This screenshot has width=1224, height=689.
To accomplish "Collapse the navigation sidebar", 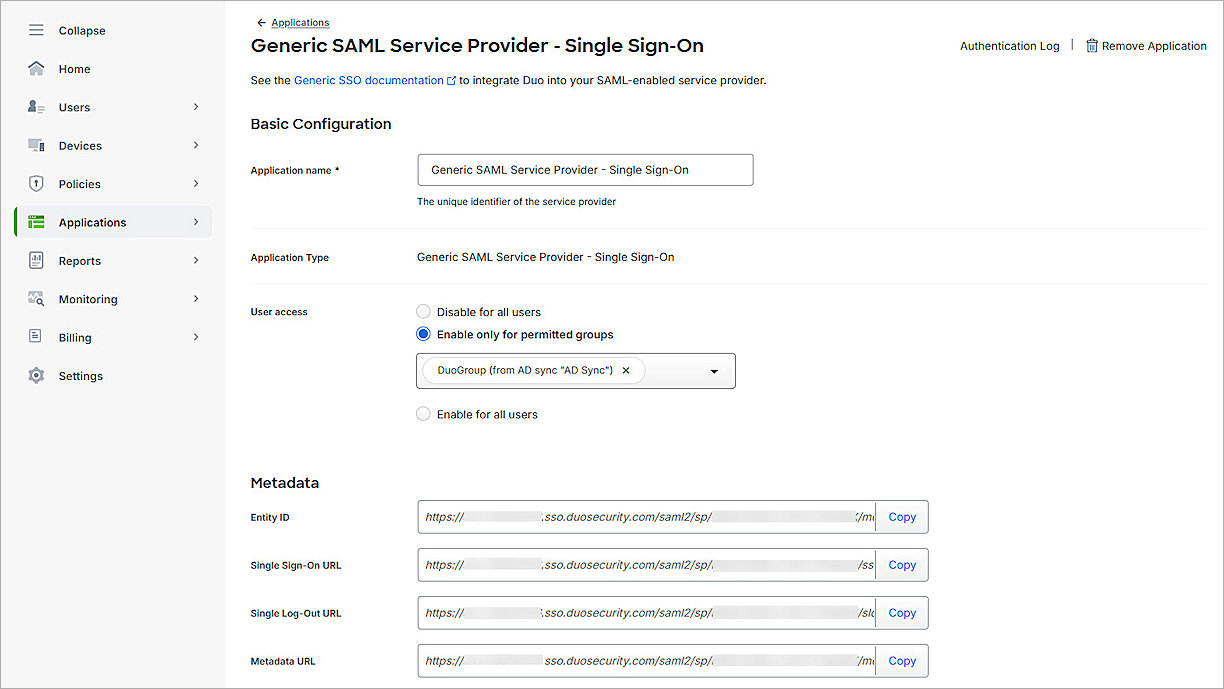I will (x=36, y=30).
